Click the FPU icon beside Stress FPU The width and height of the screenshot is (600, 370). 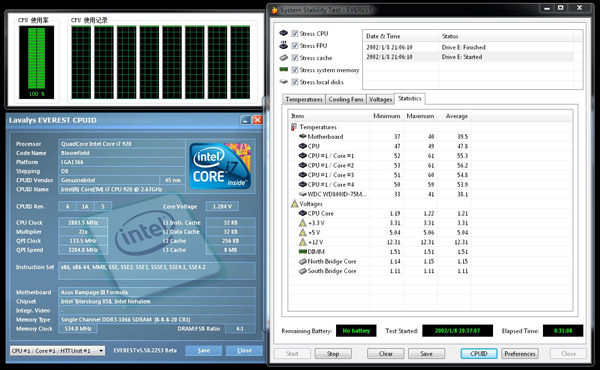[283, 45]
